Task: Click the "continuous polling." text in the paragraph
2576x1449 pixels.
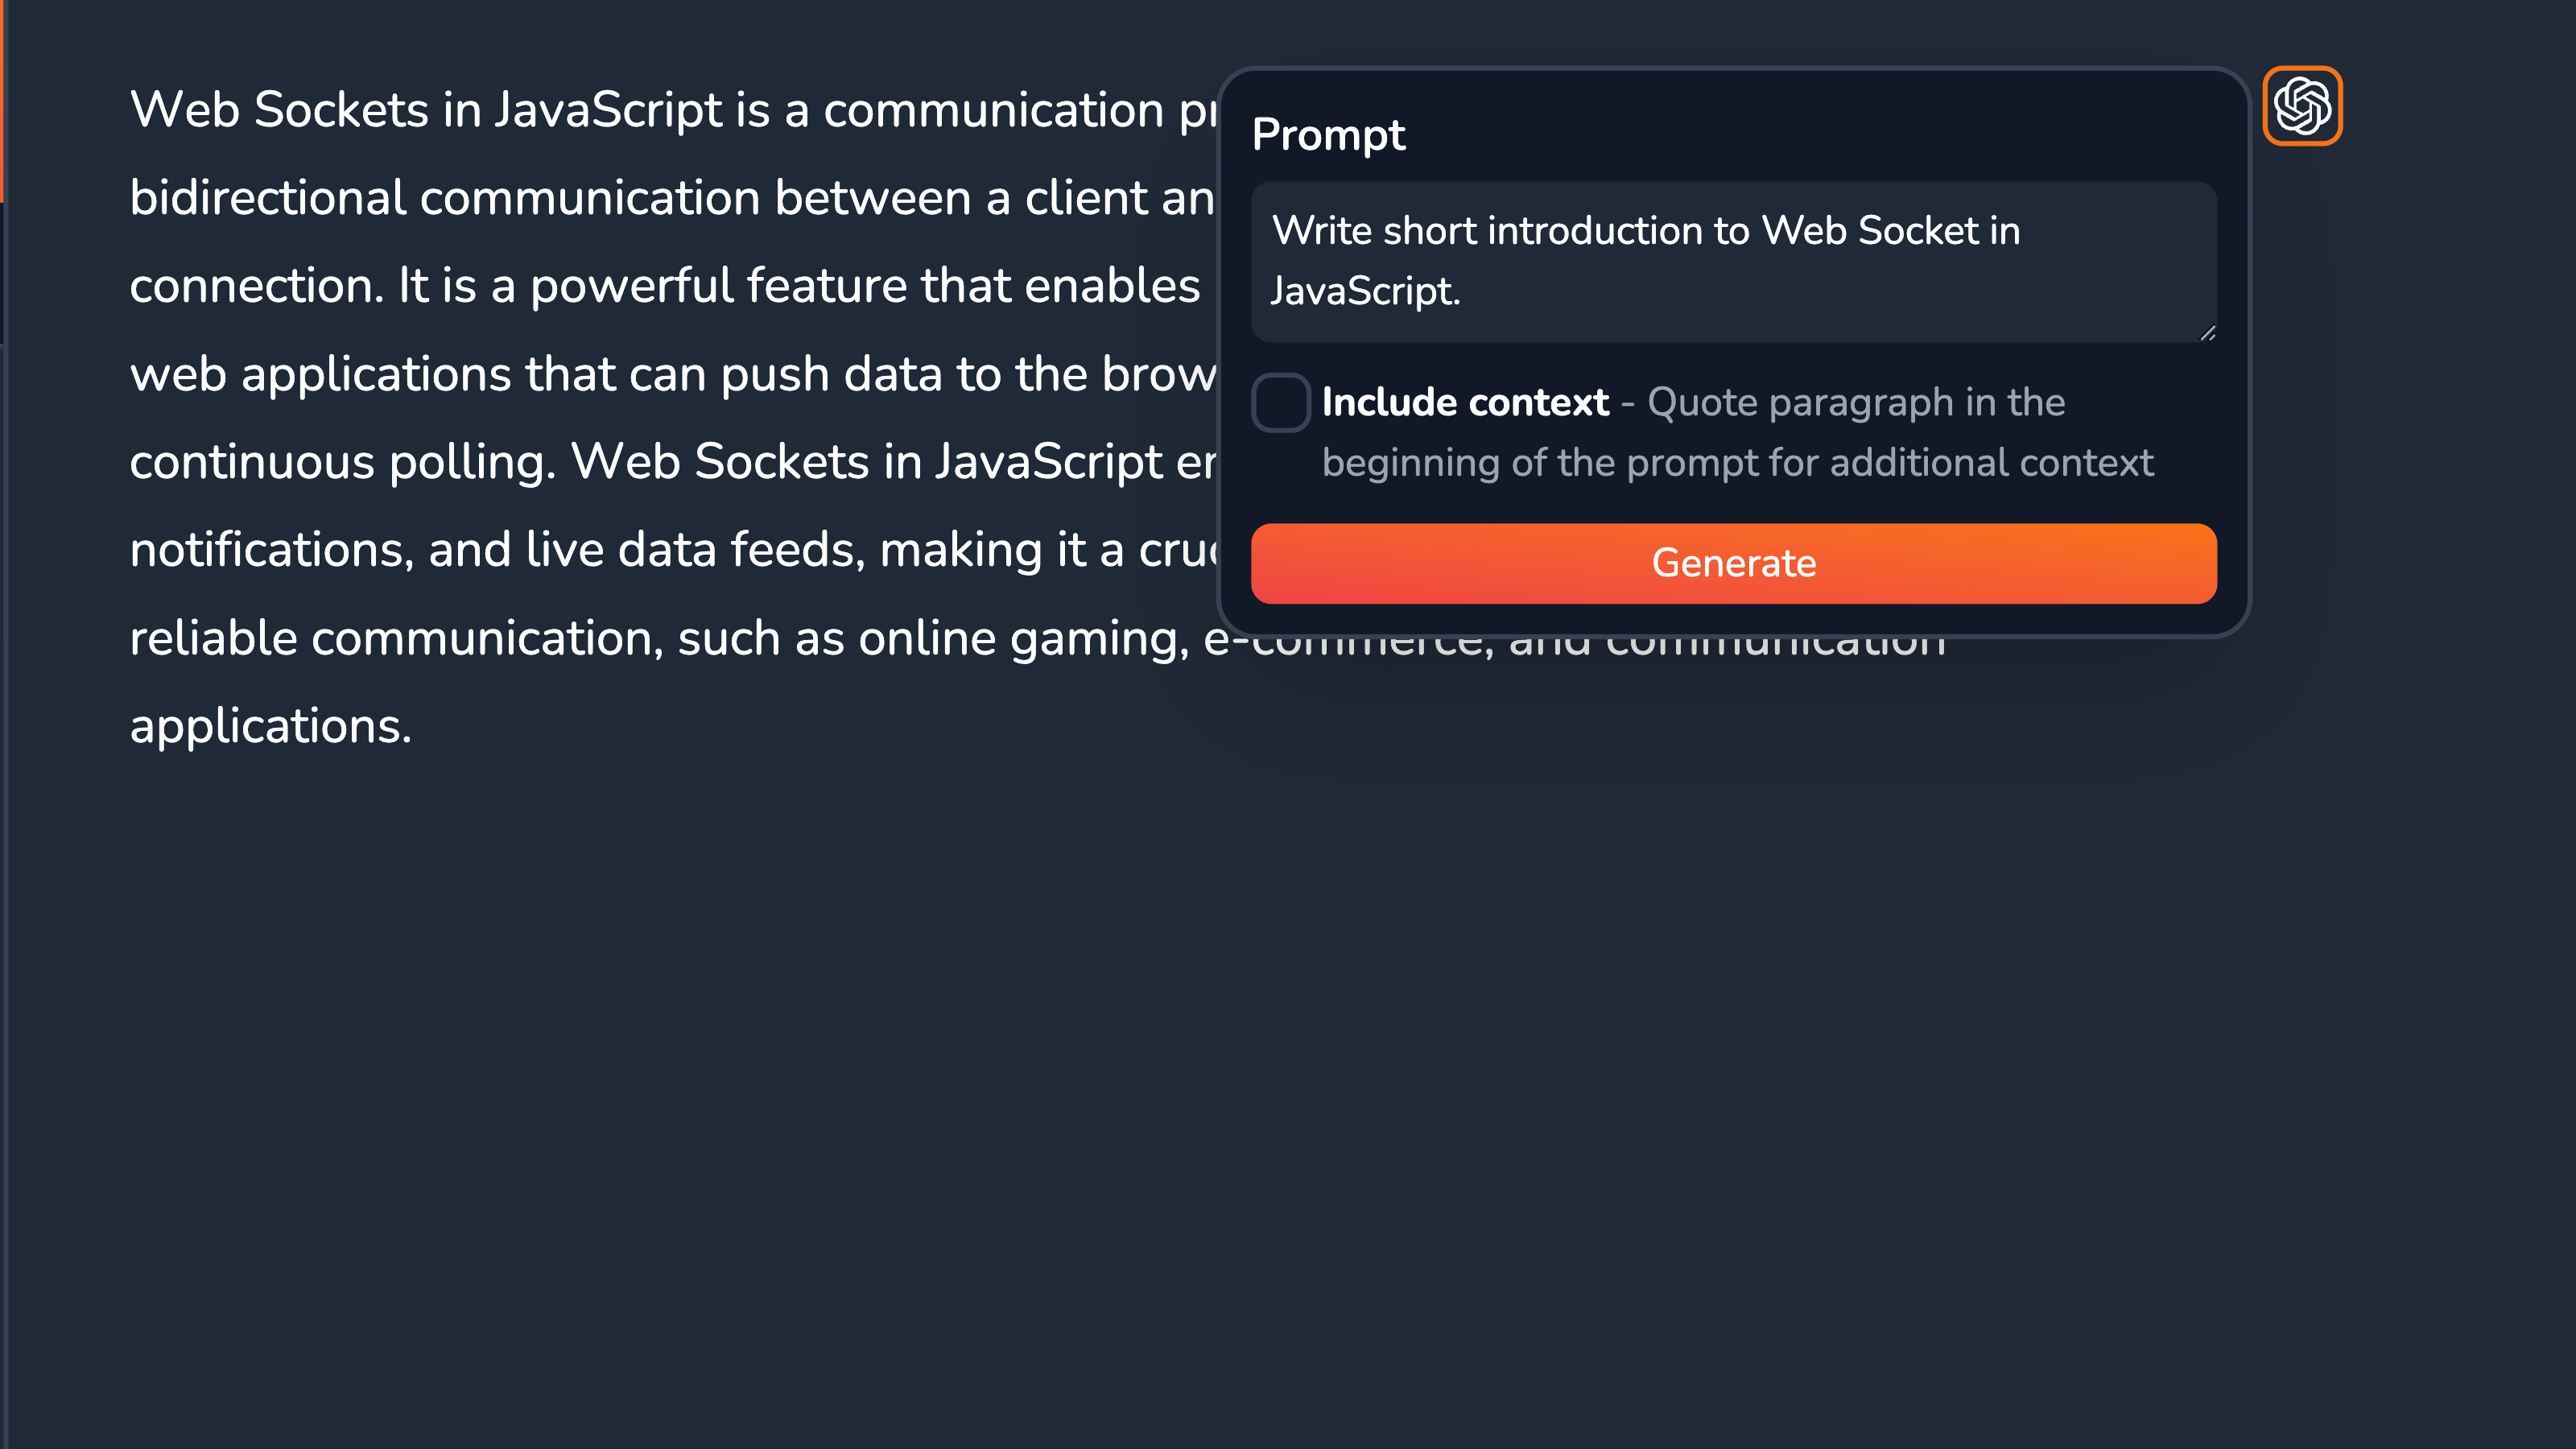Action: 343,462
